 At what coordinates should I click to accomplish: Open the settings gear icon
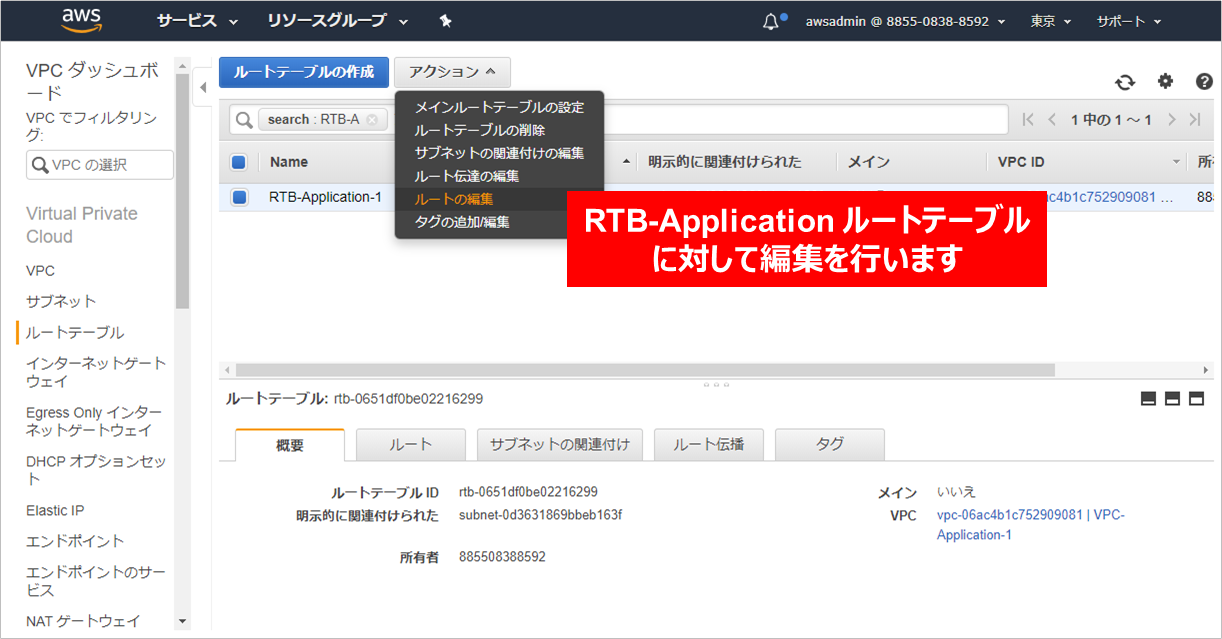pos(1165,82)
